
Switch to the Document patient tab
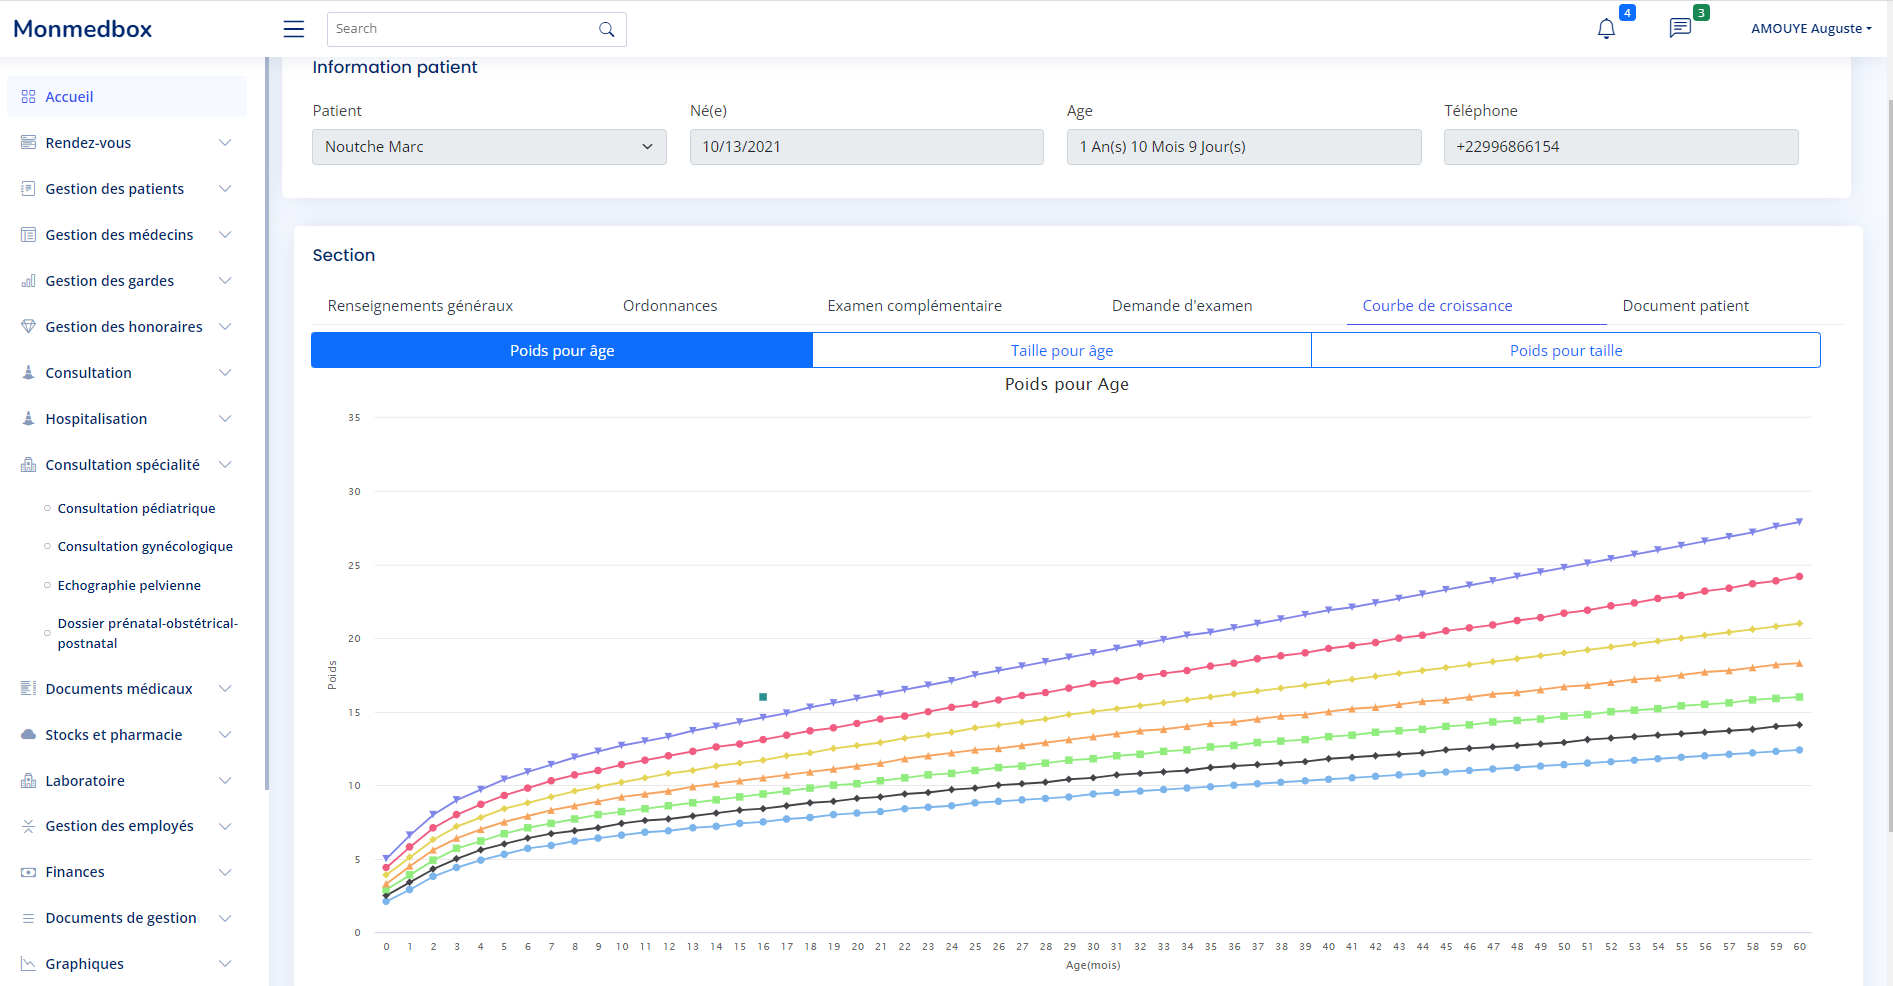1685,306
